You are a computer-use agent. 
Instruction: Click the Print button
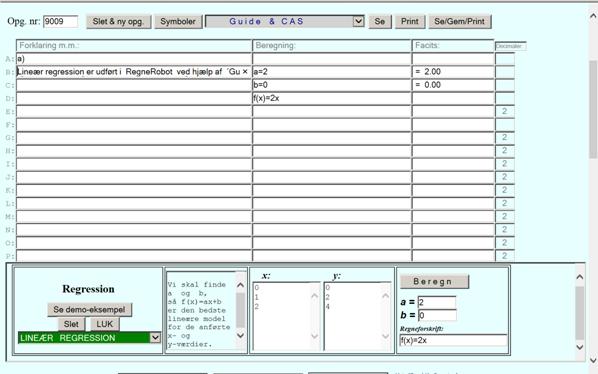pos(410,22)
